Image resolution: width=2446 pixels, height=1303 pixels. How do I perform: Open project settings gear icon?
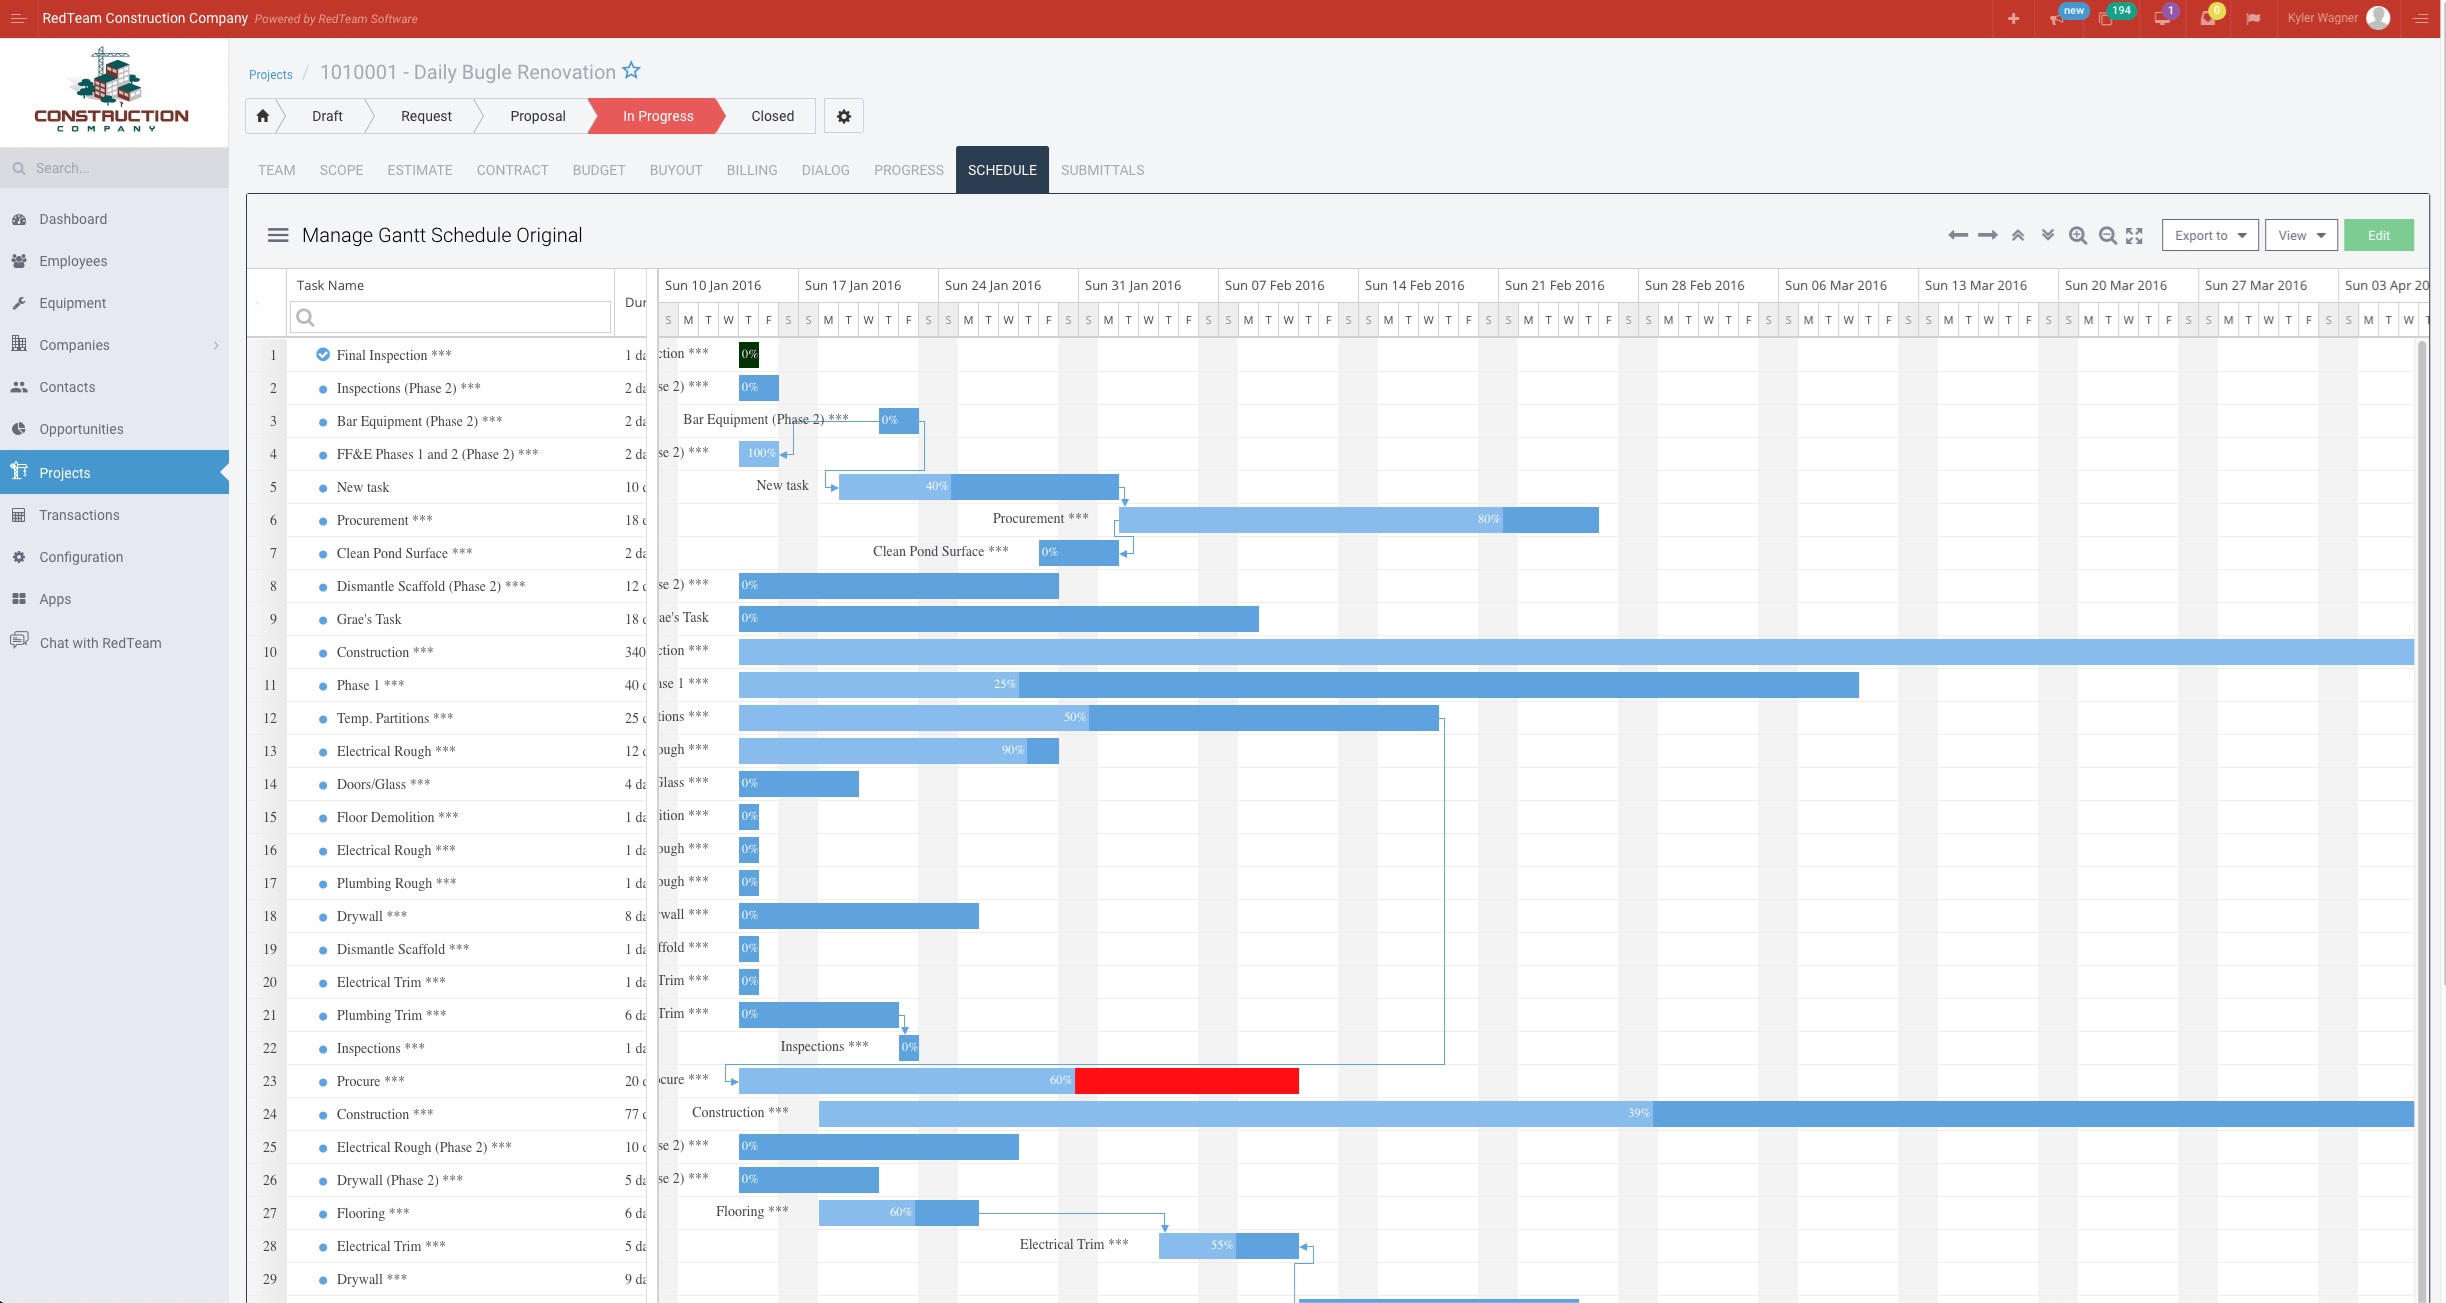(843, 116)
